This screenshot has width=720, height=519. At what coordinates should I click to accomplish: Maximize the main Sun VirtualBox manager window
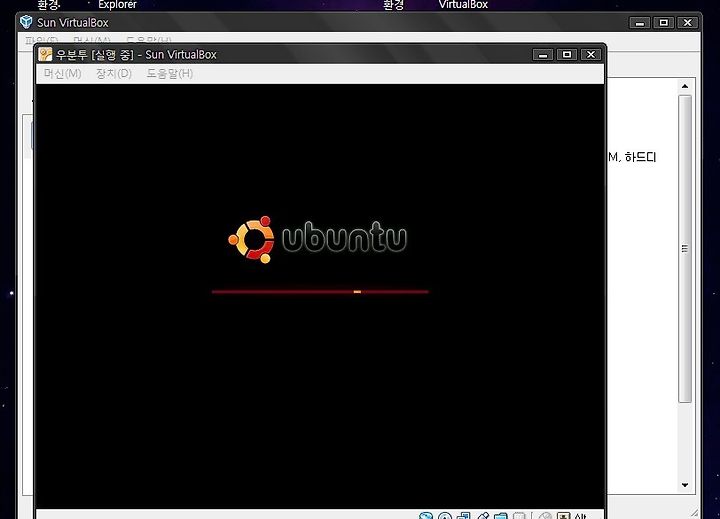coord(664,23)
